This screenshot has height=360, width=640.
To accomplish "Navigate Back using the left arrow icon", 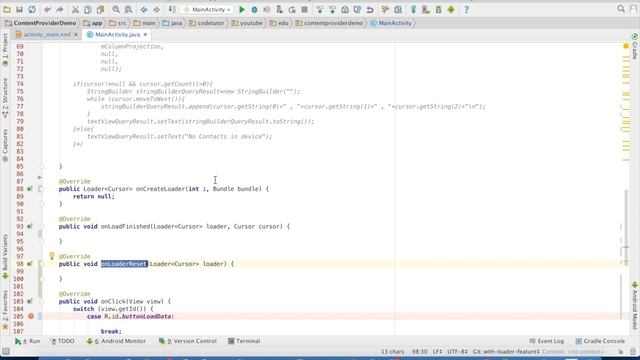I will pos(144,9).
